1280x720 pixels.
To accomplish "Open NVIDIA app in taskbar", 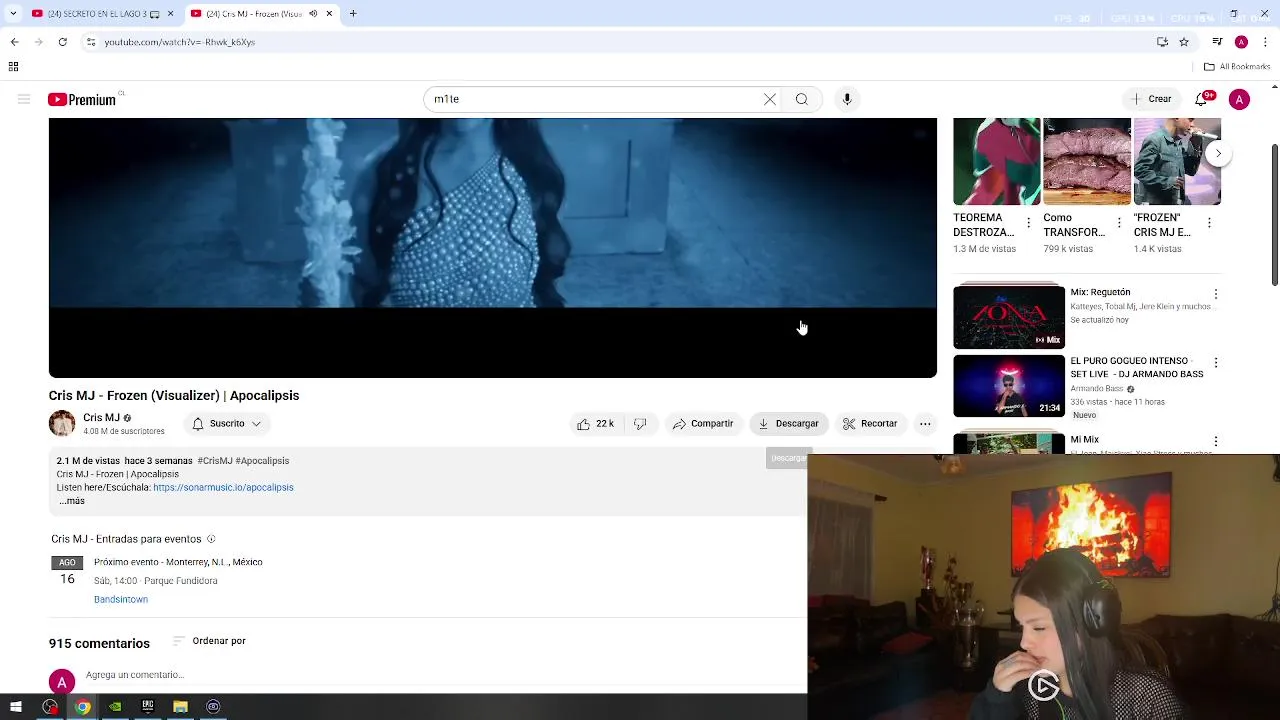I will [x=115, y=707].
